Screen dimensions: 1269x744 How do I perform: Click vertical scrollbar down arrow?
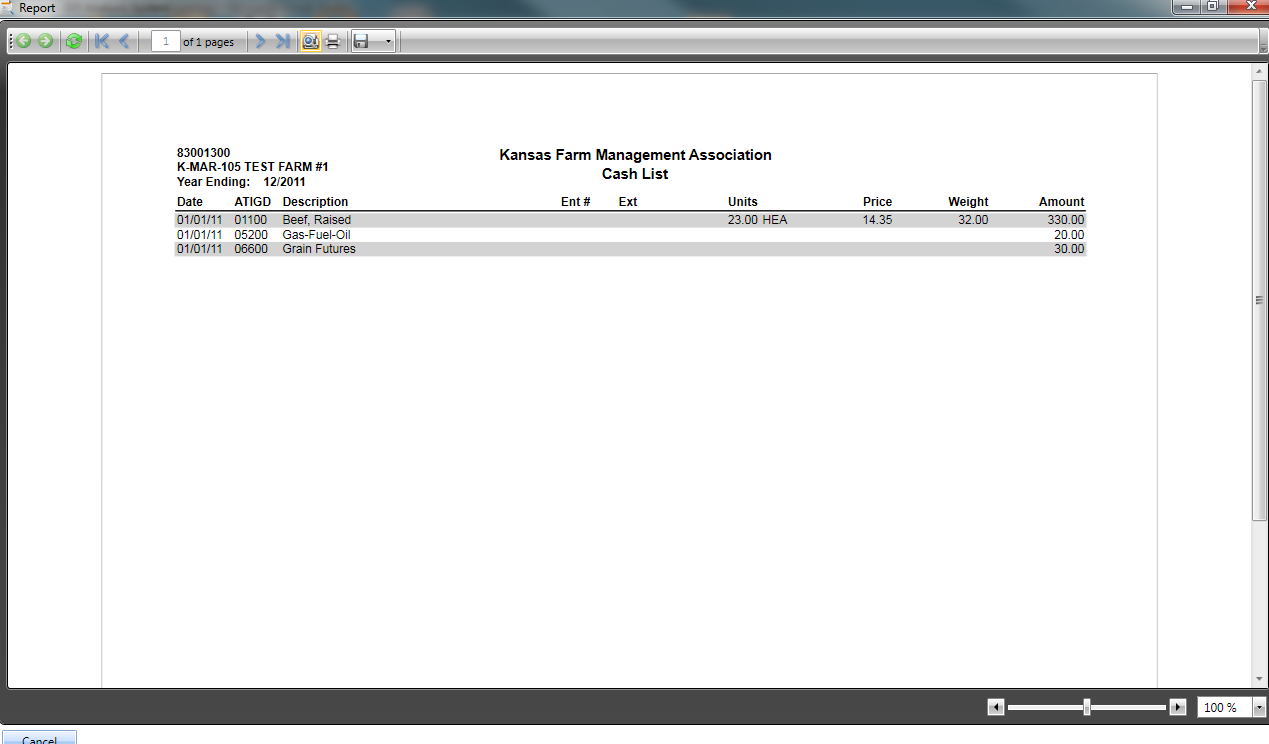(1259, 679)
